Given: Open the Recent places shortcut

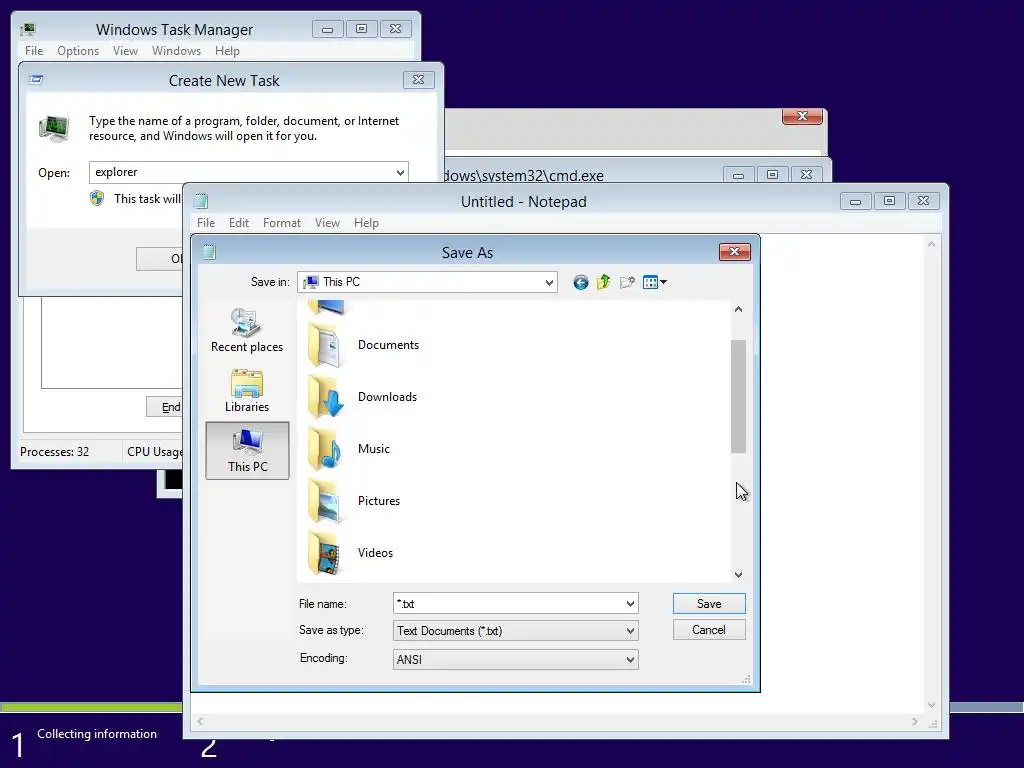Looking at the screenshot, I should point(247,330).
